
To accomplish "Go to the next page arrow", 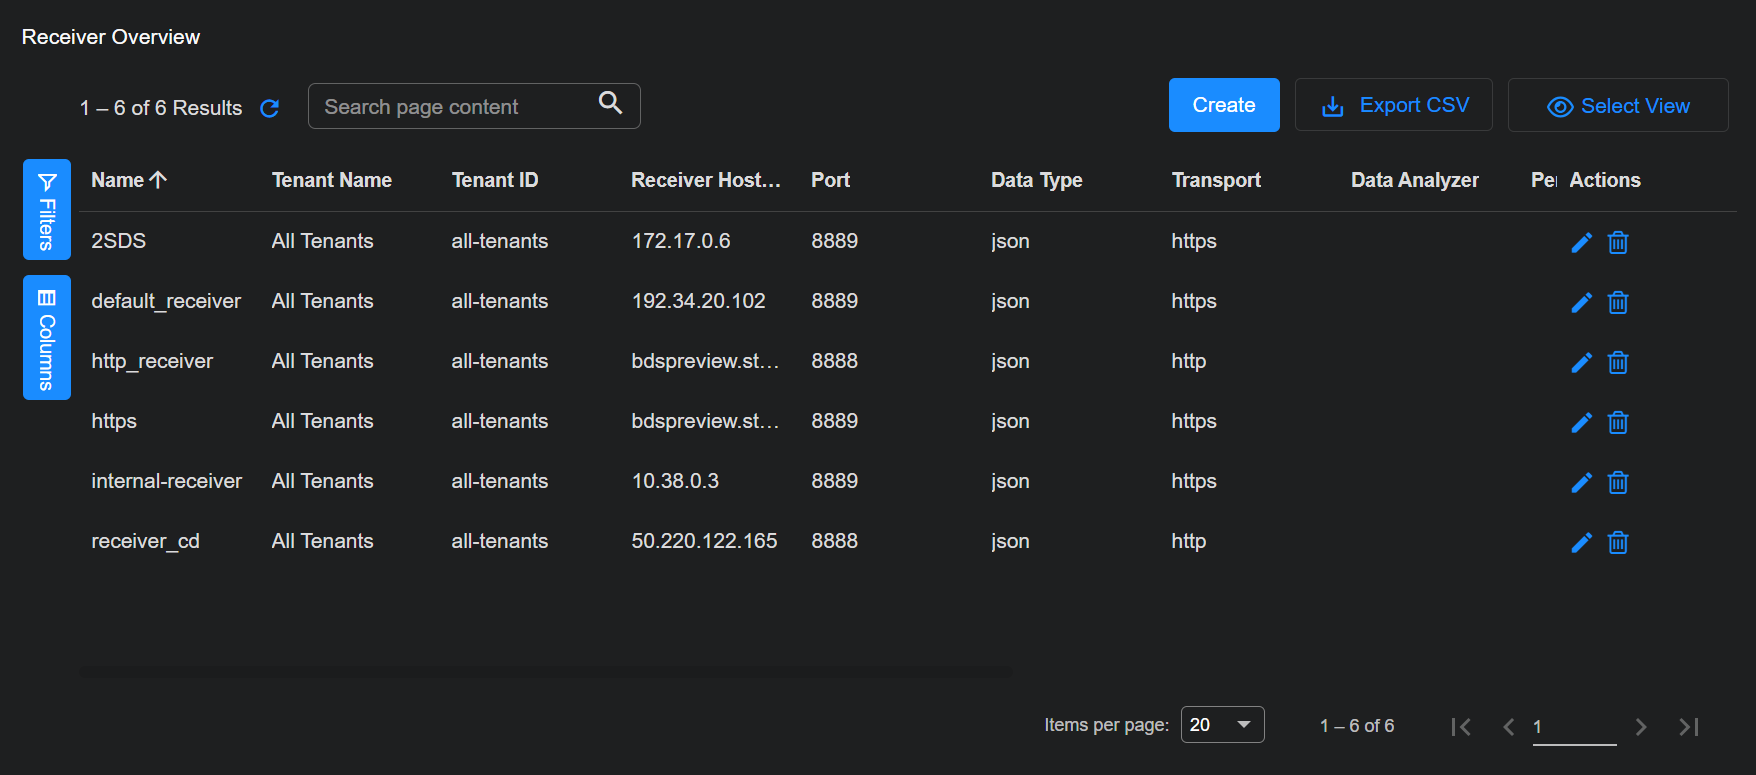I will point(1640,727).
